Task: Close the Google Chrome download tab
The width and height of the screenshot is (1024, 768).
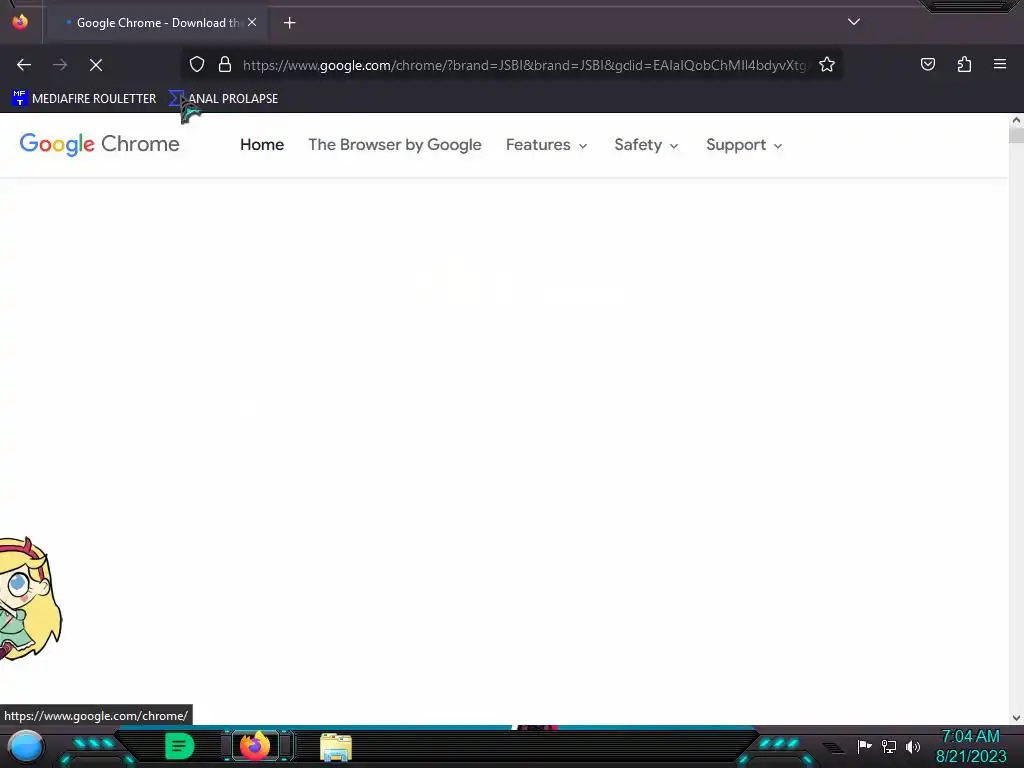Action: coord(252,22)
